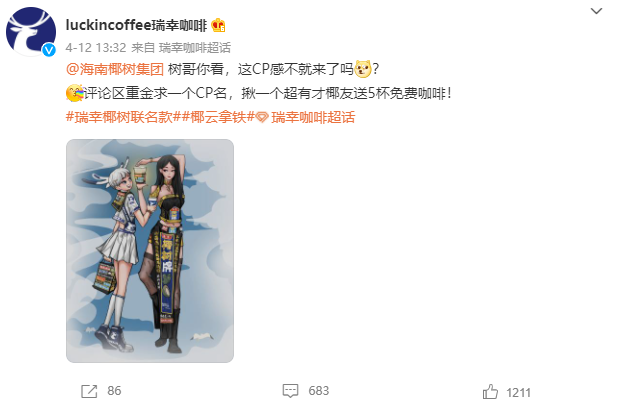Click the 683 comment count
Screen dimensions: 624x405
pos(318,391)
